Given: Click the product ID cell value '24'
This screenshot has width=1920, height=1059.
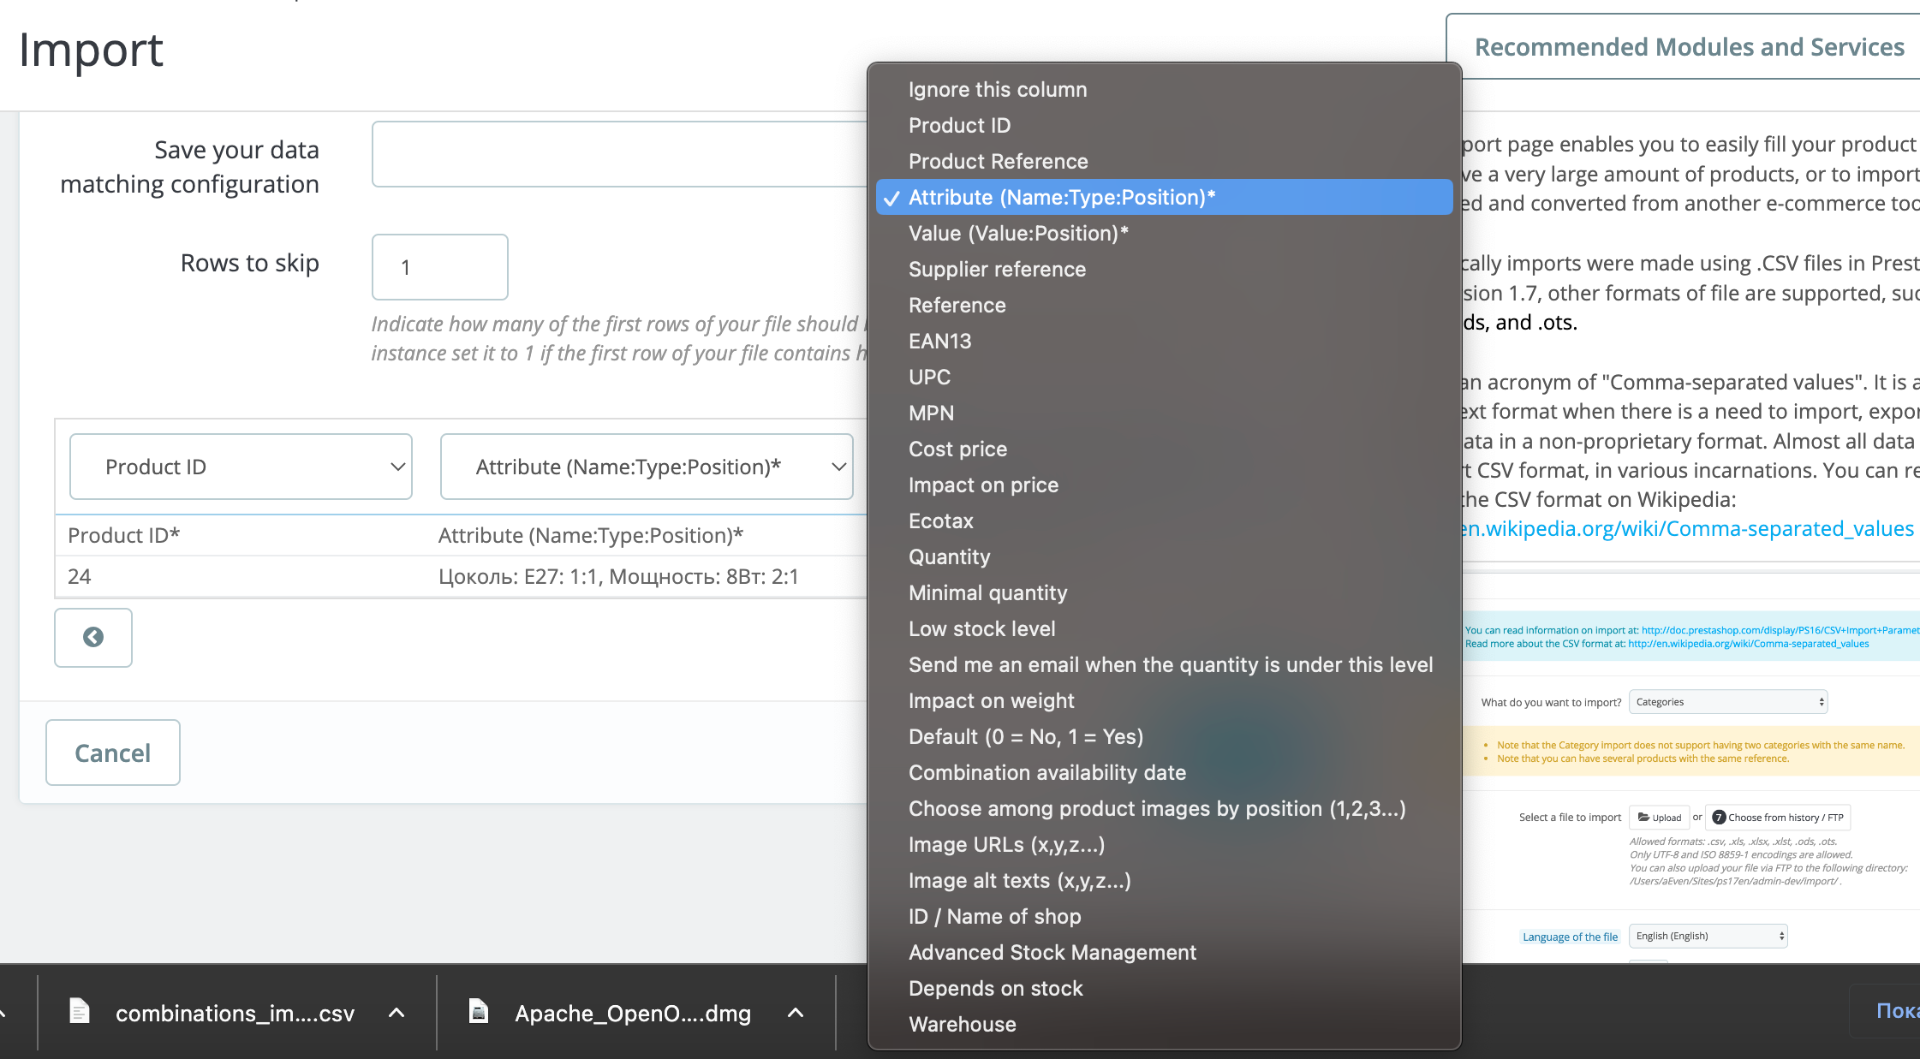Looking at the screenshot, I should [79, 577].
